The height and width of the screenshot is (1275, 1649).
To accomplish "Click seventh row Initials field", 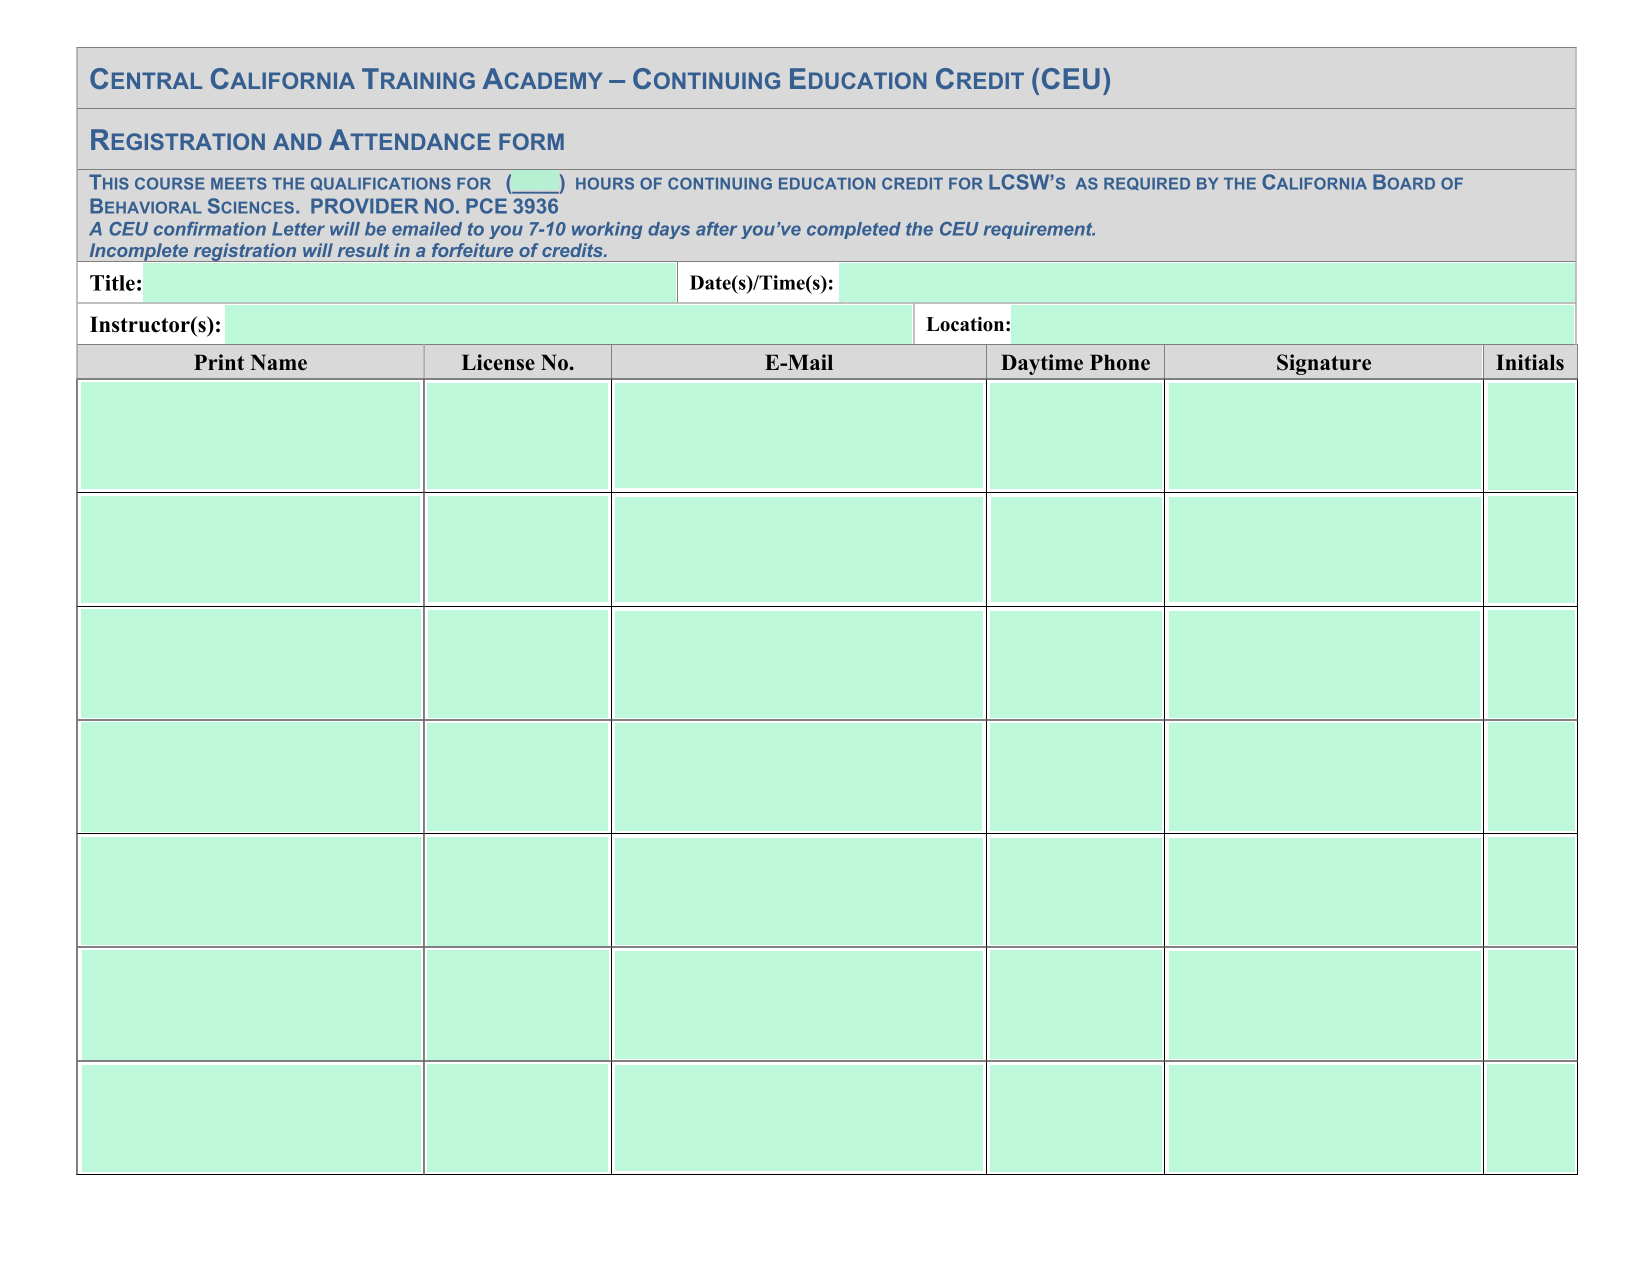I will click(1532, 1118).
